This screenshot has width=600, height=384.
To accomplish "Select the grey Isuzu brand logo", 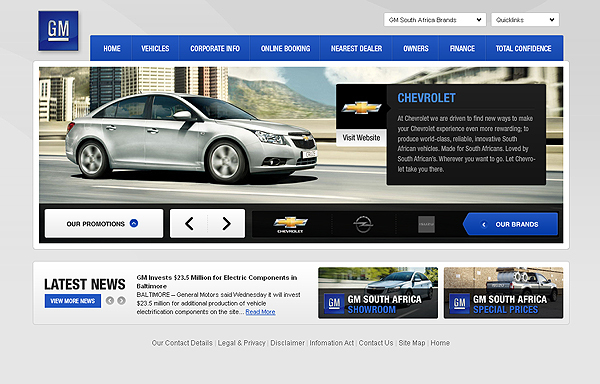I will click(426, 225).
